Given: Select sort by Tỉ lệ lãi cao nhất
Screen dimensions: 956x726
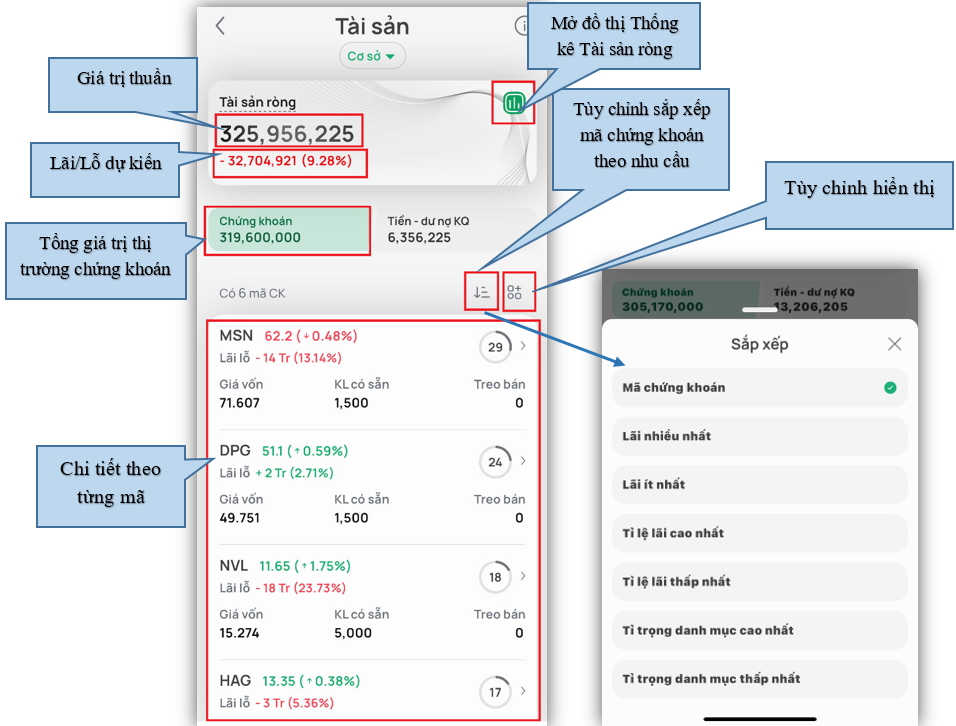Looking at the screenshot, I should pyautogui.click(x=760, y=533).
